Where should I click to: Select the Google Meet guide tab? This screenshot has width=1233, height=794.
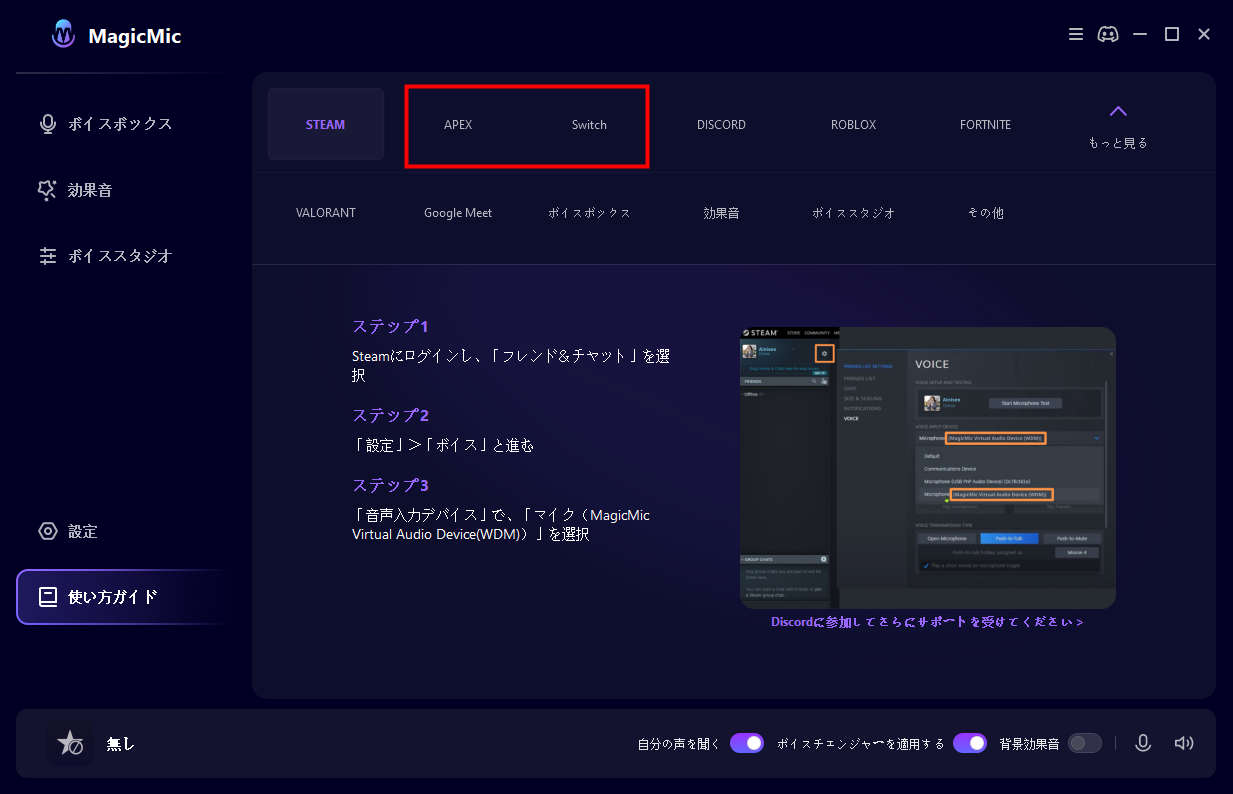pos(458,213)
